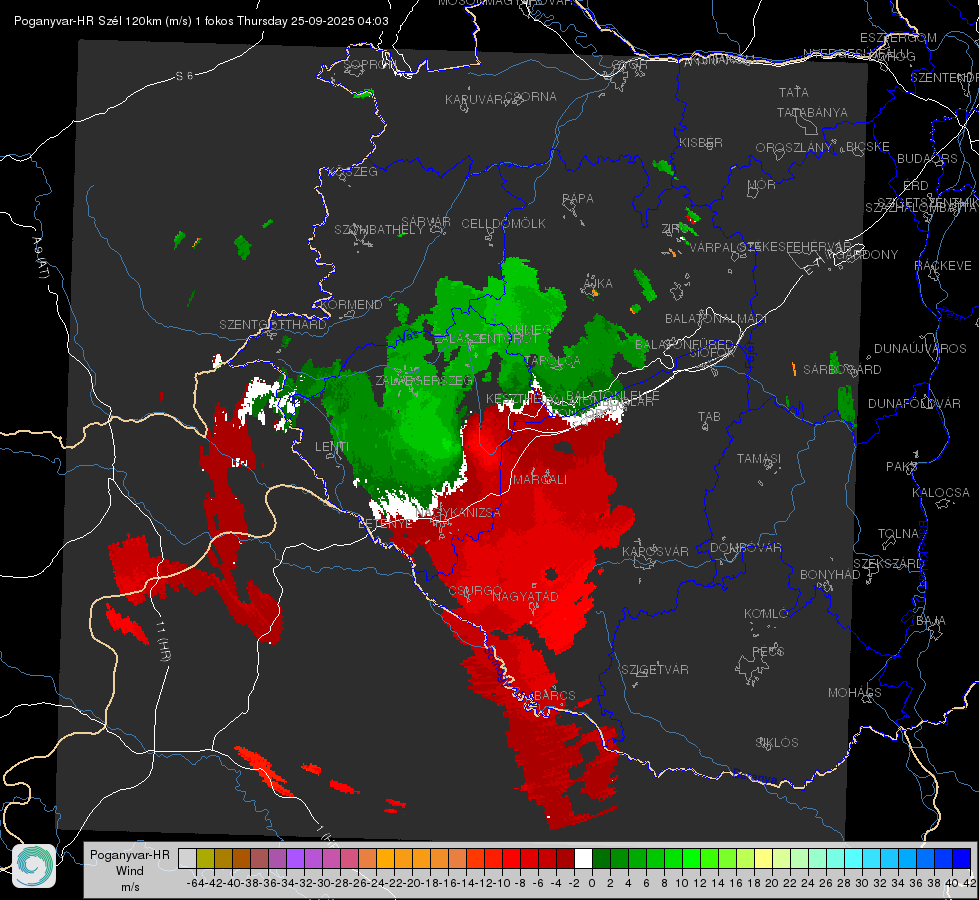This screenshot has height=900, width=979.
Task: Click the white swatch between -2 and 0
Action: (583, 858)
